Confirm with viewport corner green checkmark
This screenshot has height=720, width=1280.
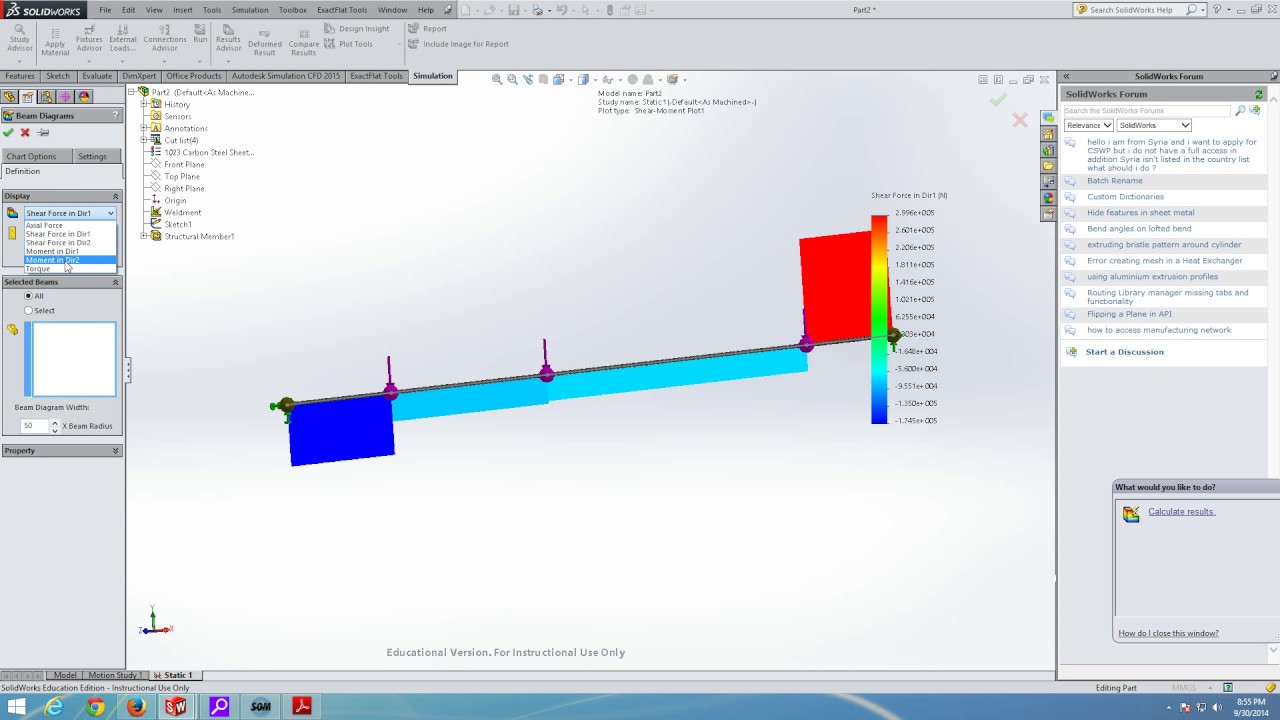998,100
